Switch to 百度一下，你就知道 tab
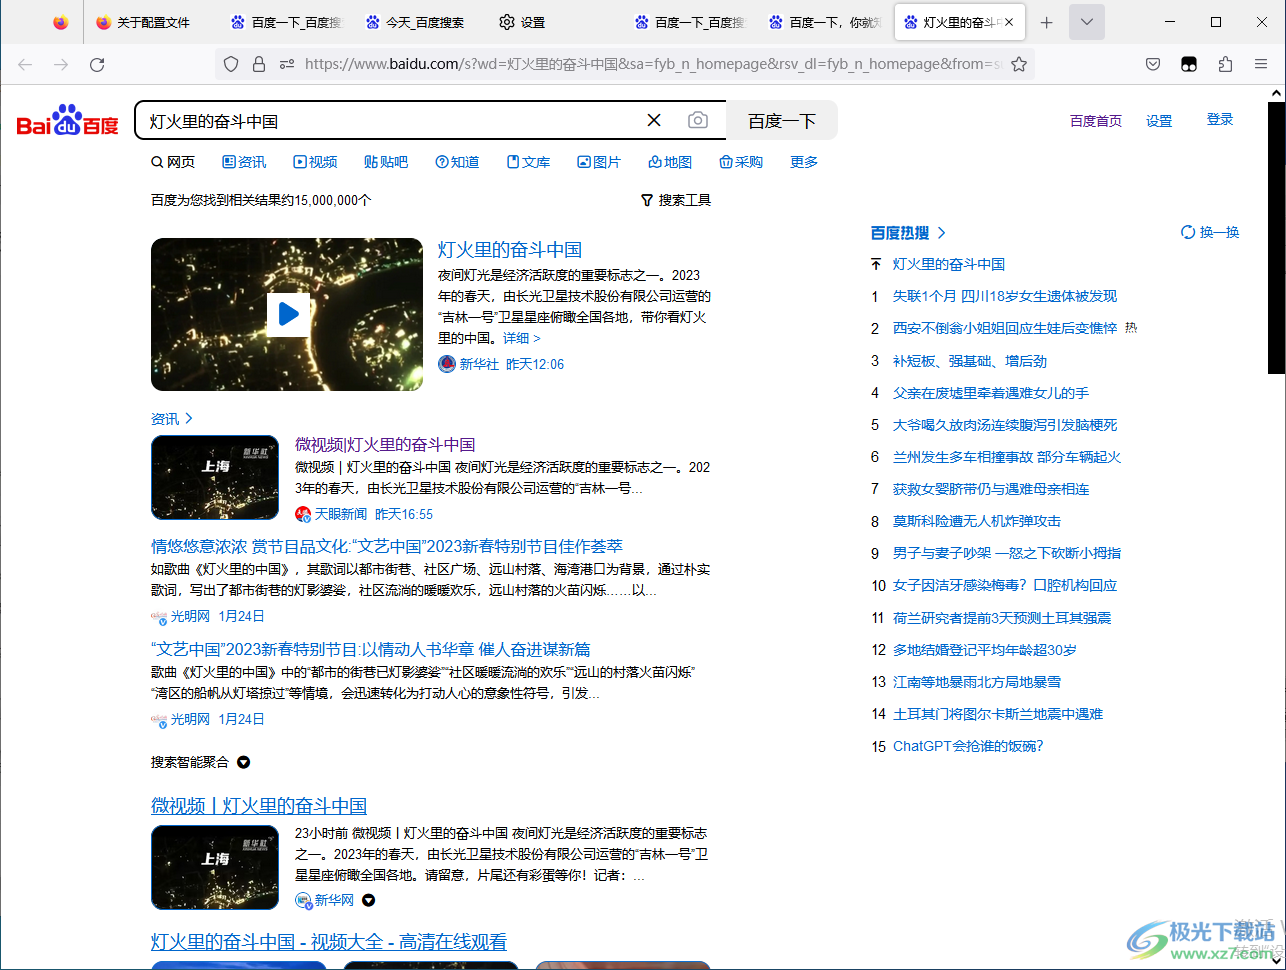Screen dimensions: 1286x970 pos(826,22)
